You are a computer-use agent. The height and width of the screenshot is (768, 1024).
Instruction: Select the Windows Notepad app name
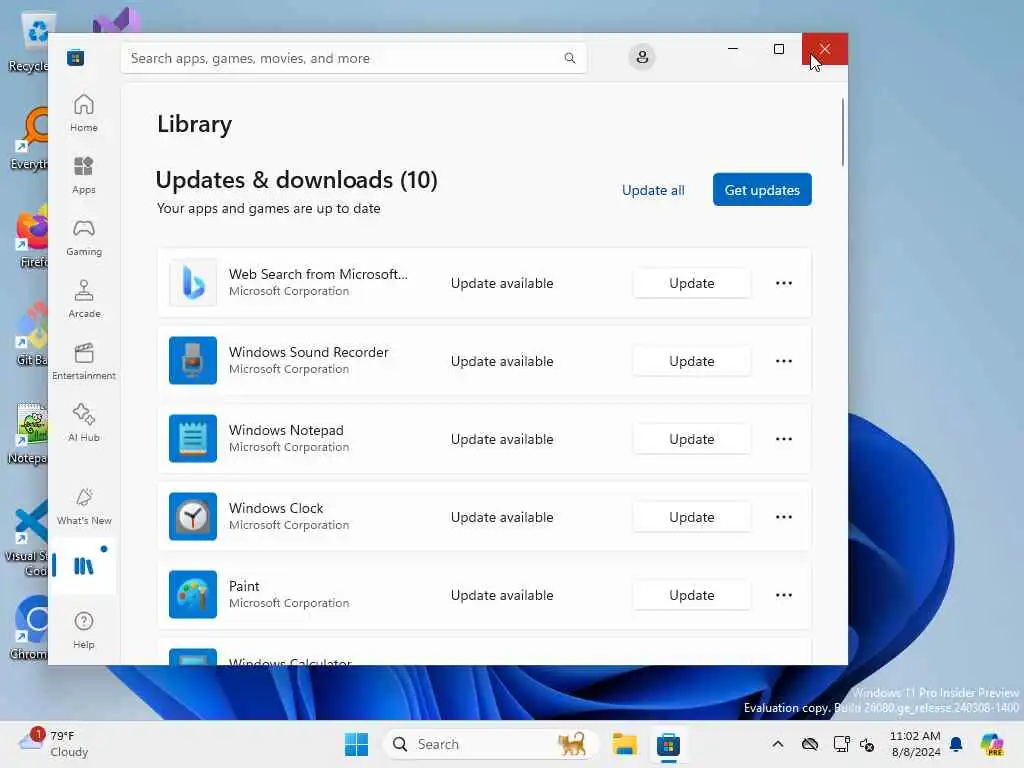coord(286,430)
